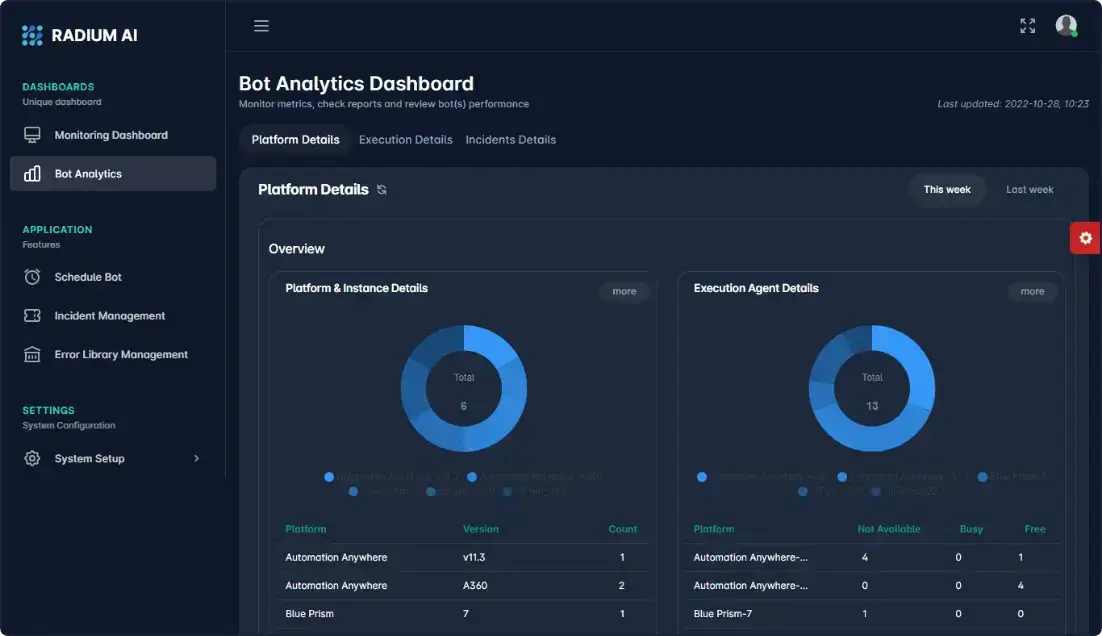Click more on Execution Agent Details

pos(1033,291)
